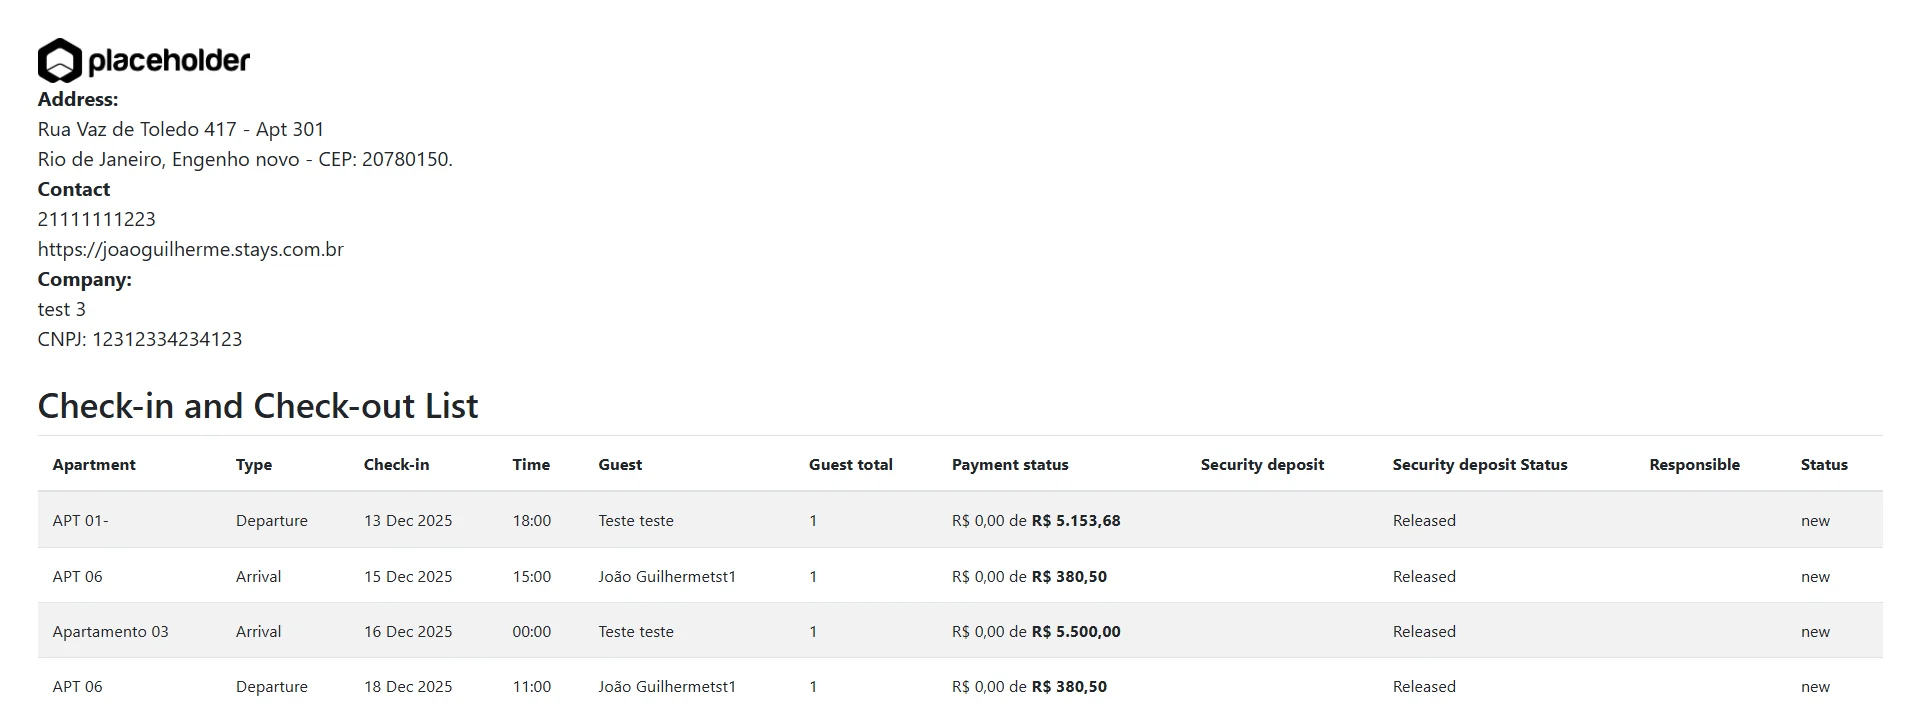Click the Payment status column header

[x=1010, y=464]
